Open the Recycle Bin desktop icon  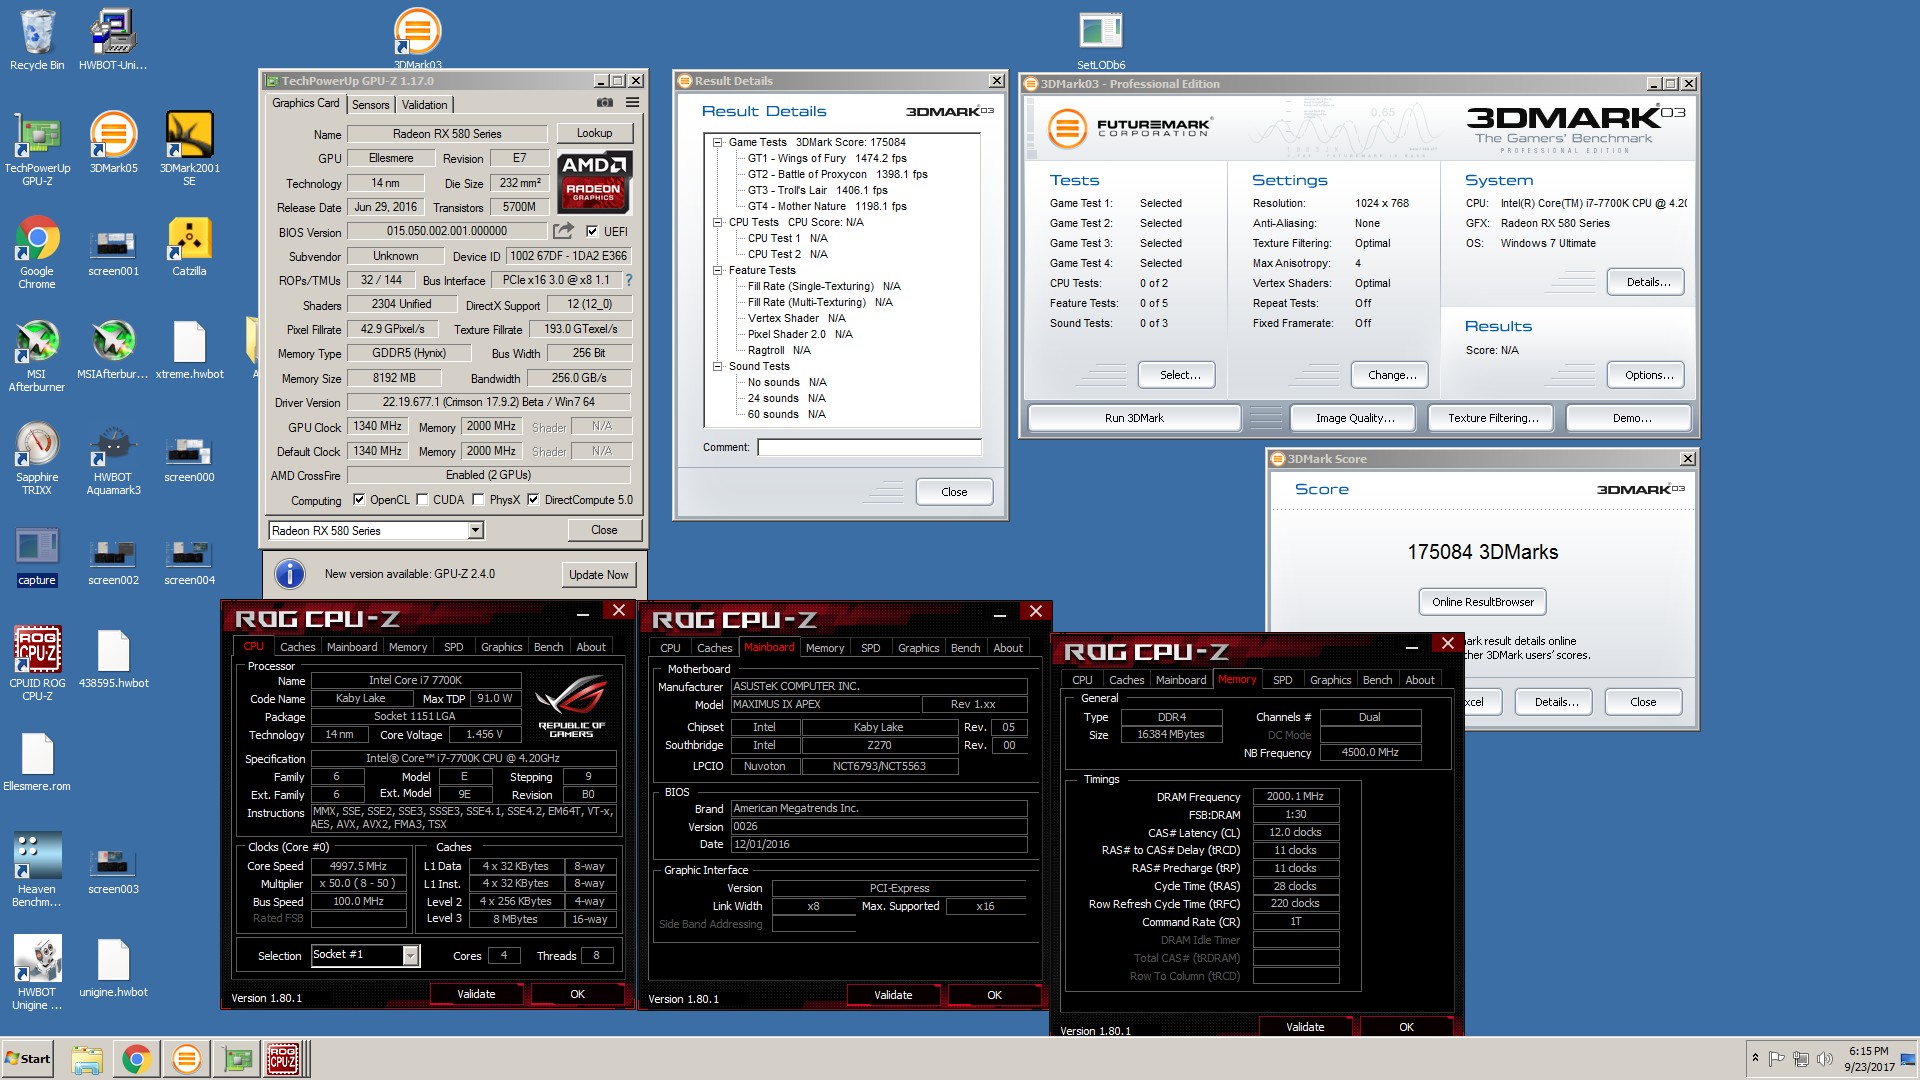pyautogui.click(x=37, y=40)
